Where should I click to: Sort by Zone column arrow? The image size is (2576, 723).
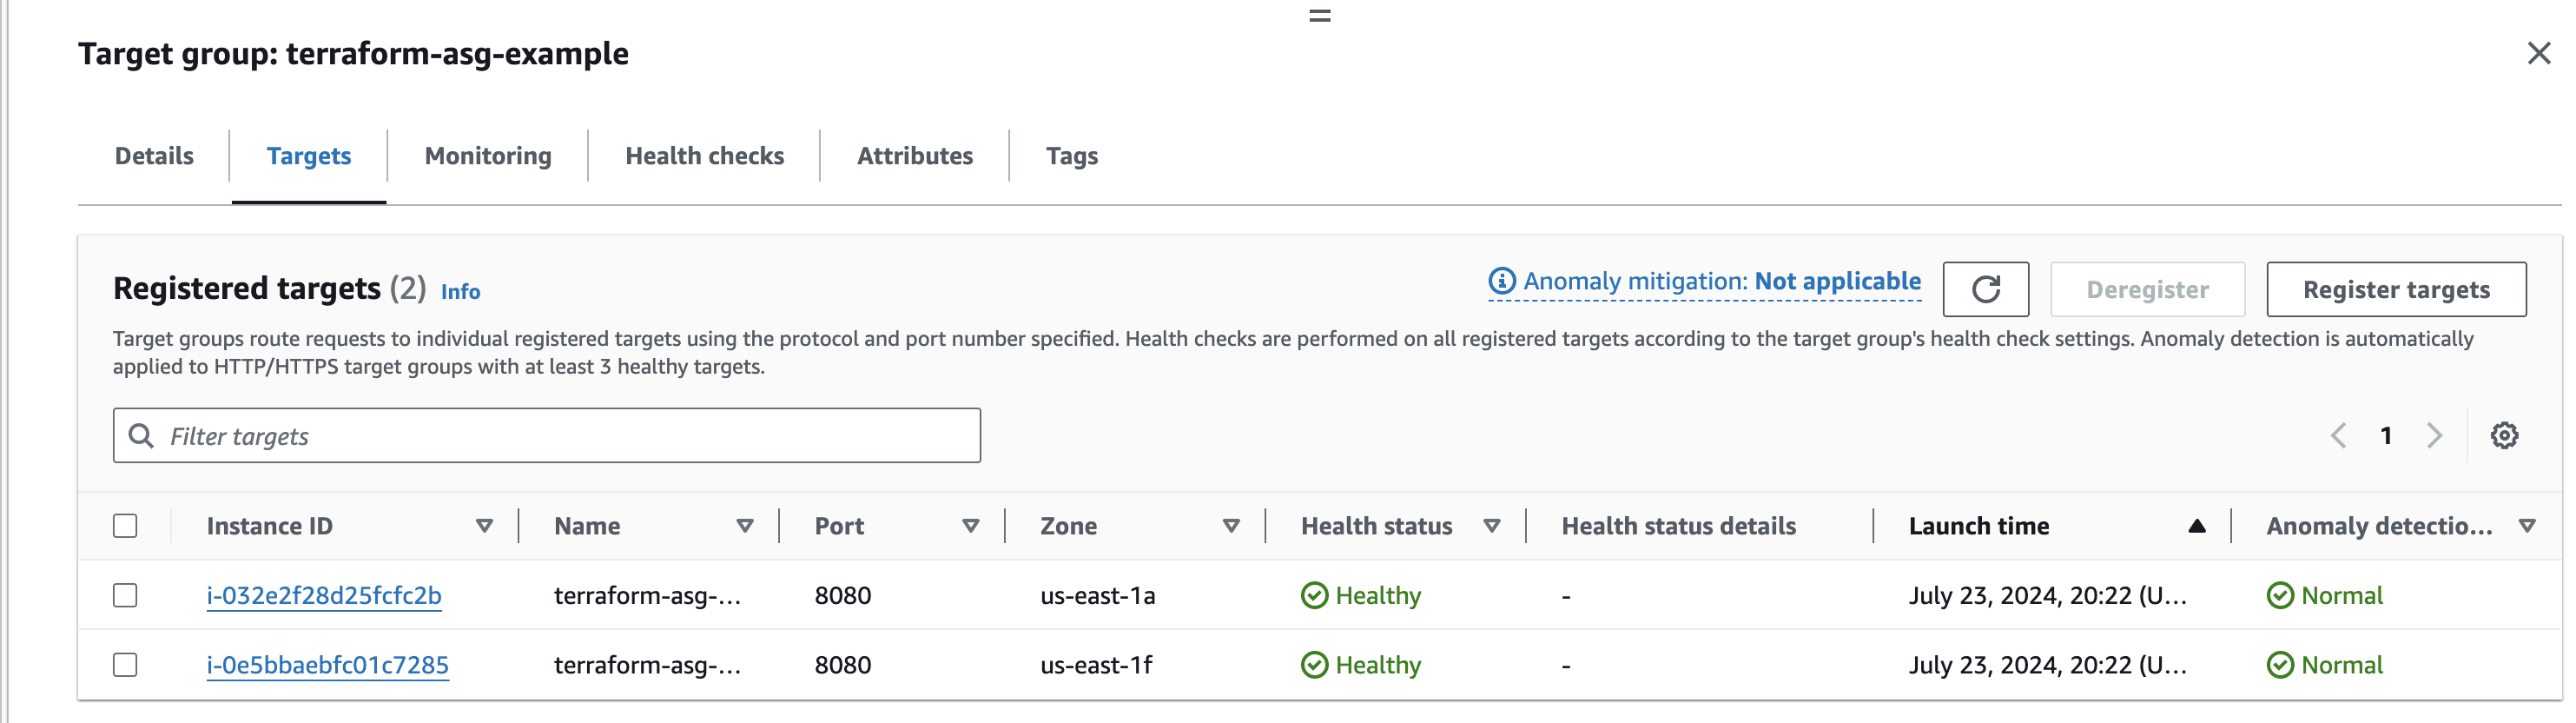pos(1231,526)
